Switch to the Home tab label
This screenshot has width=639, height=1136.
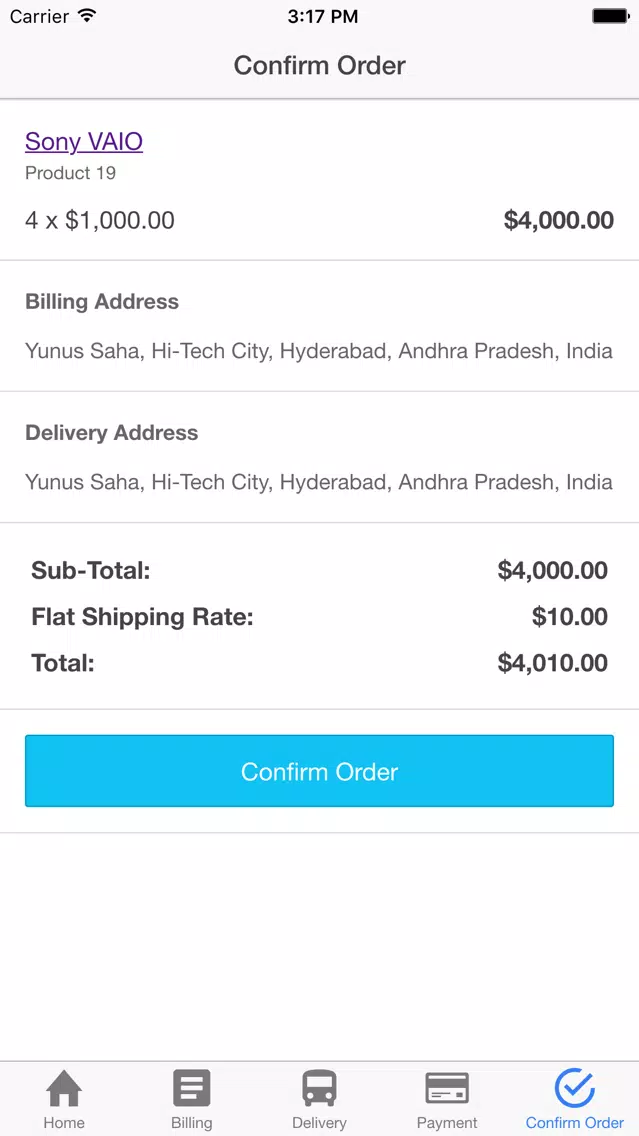click(x=64, y=1123)
